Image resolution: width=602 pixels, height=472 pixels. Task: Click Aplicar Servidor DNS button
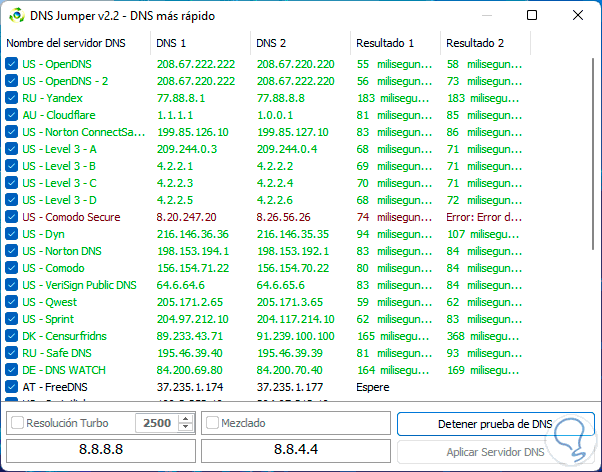click(496, 452)
